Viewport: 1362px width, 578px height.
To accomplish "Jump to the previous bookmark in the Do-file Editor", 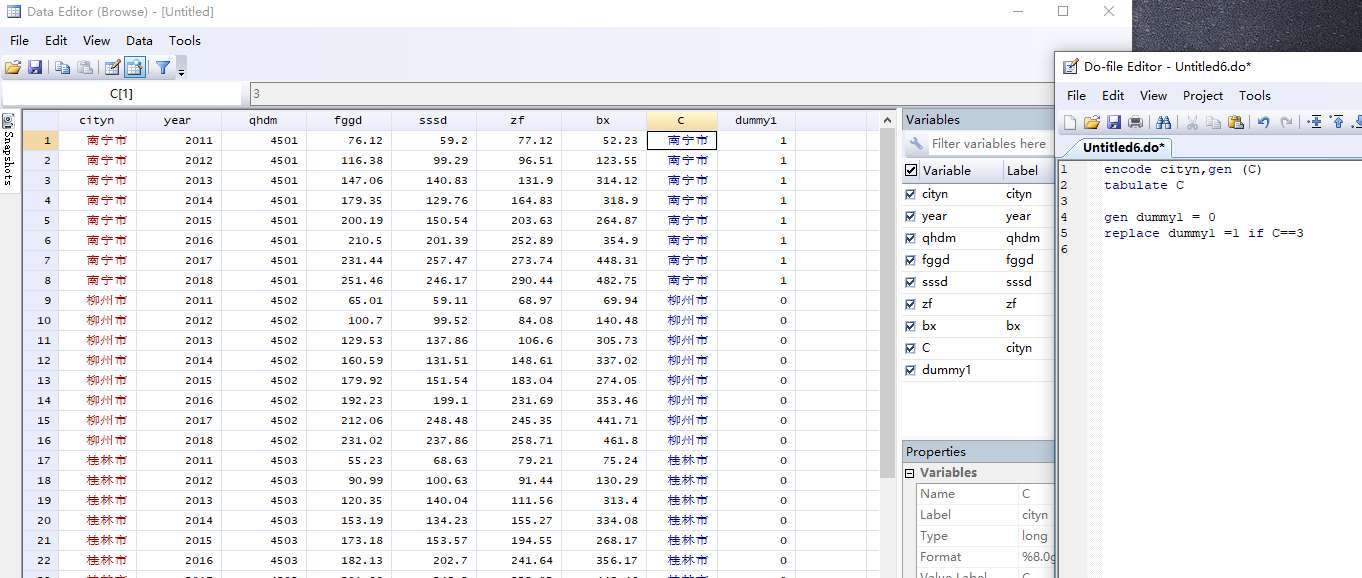I will [x=1337, y=122].
